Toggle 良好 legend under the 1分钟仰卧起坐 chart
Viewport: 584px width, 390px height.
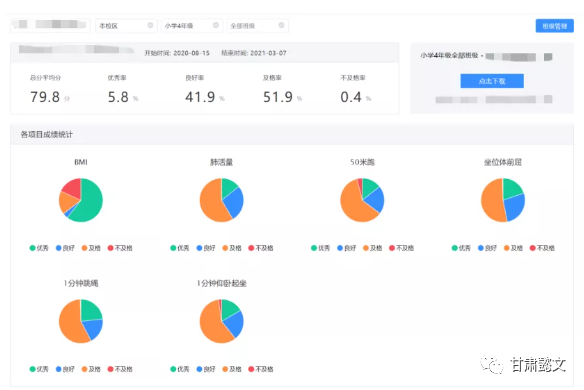click(206, 369)
